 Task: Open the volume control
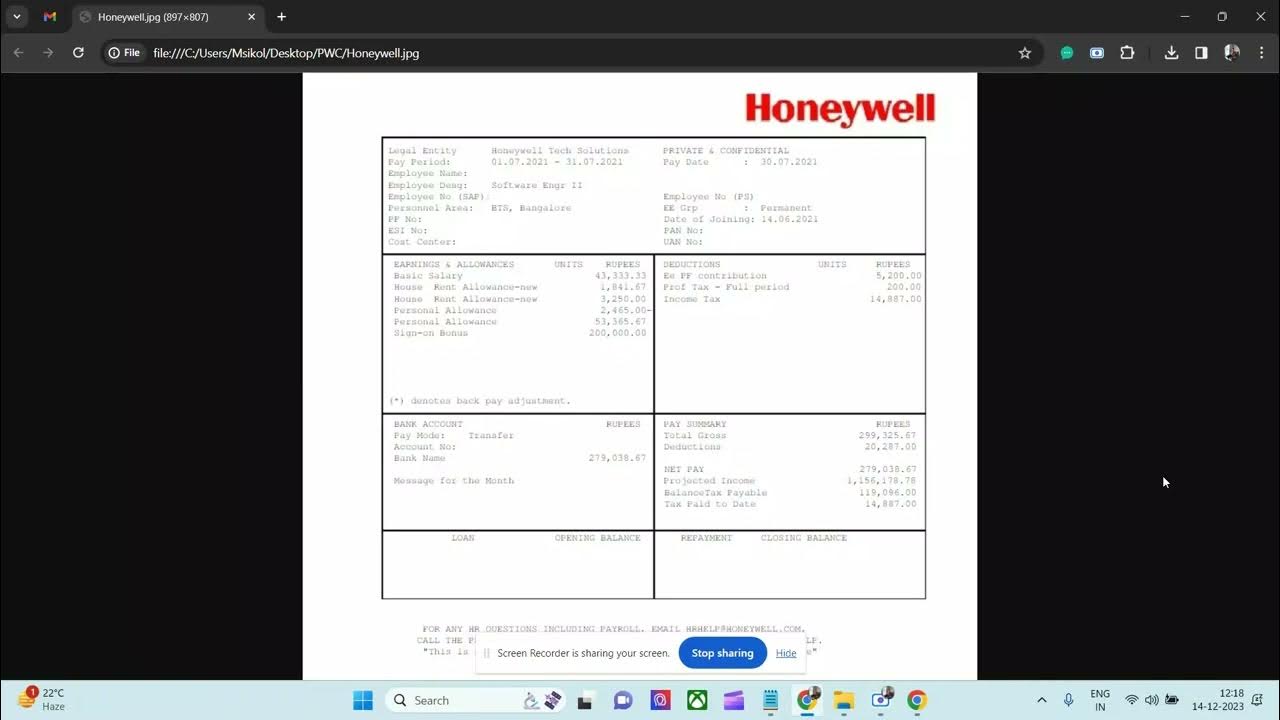(x=1151, y=700)
